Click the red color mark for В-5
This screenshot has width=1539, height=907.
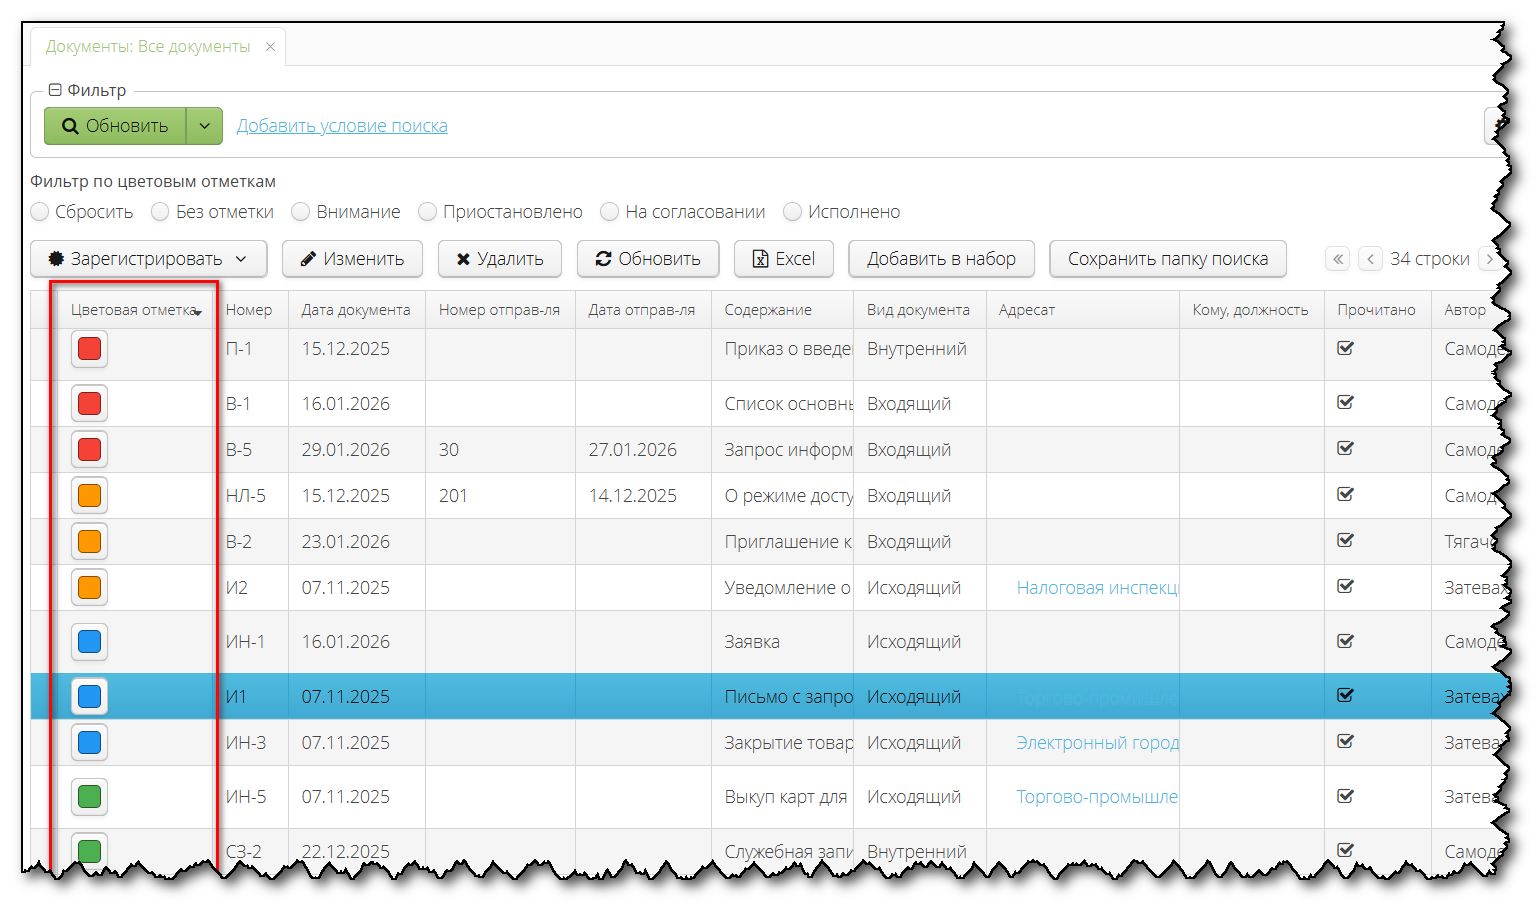[x=90, y=450]
